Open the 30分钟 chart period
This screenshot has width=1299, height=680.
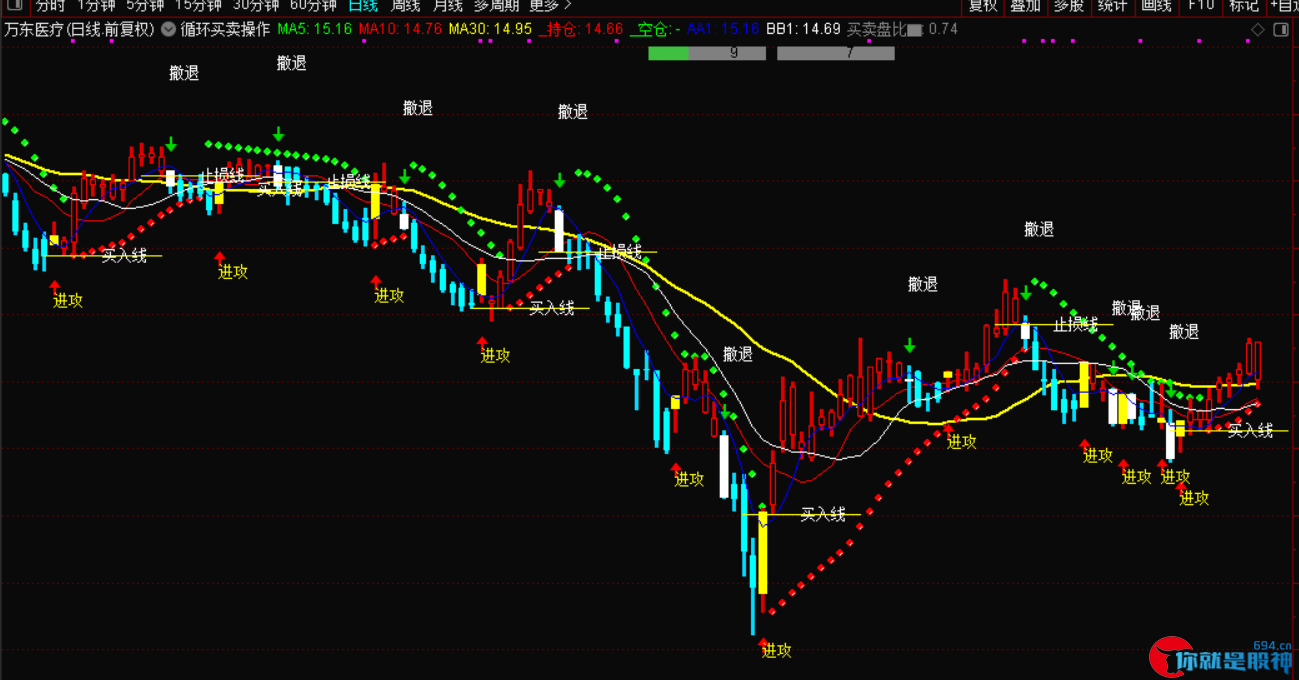pos(255,5)
